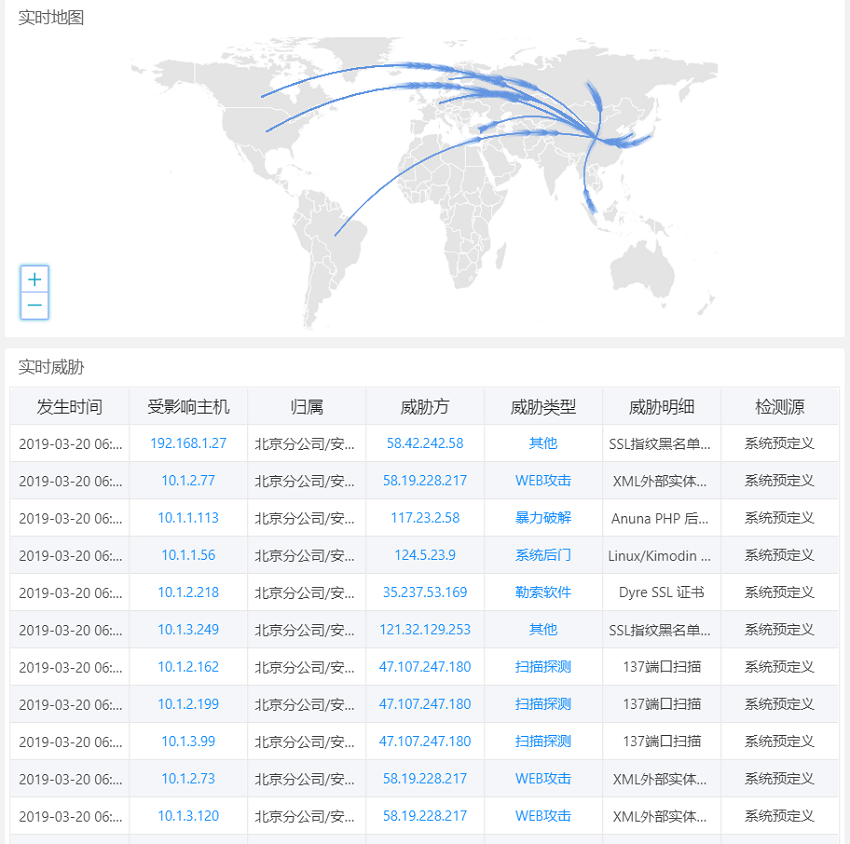Click 47.107.247.180 in the 10.1.3.99 row
The width and height of the screenshot is (850, 844).
point(425,741)
